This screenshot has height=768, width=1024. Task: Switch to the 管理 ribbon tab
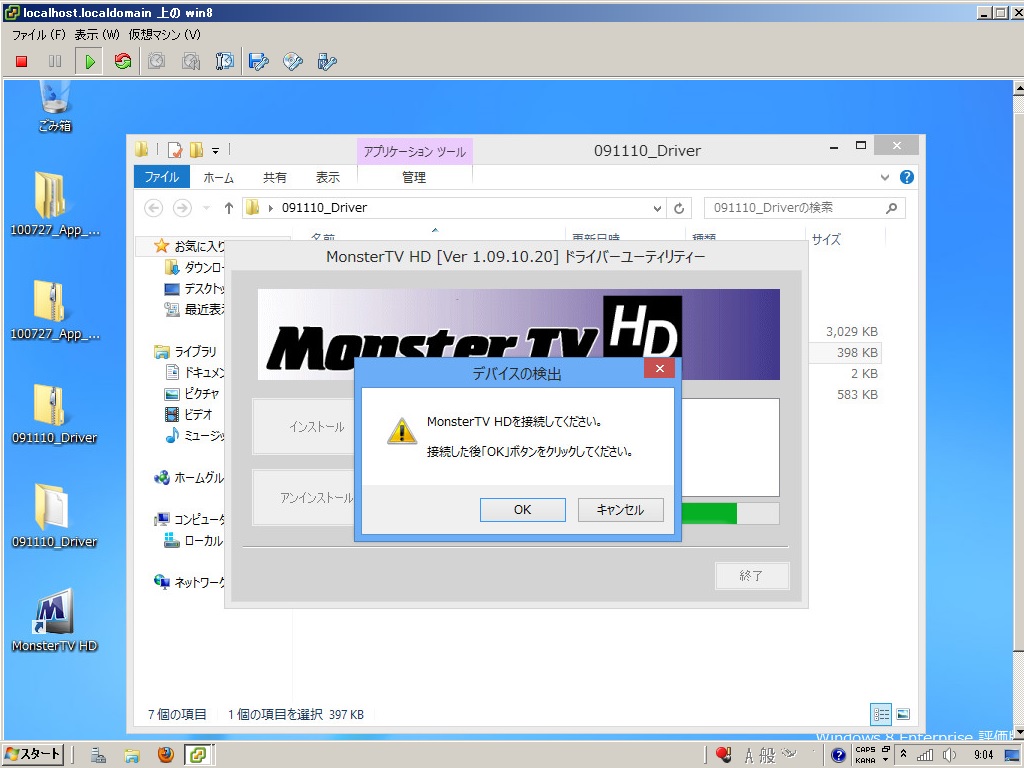(414, 177)
